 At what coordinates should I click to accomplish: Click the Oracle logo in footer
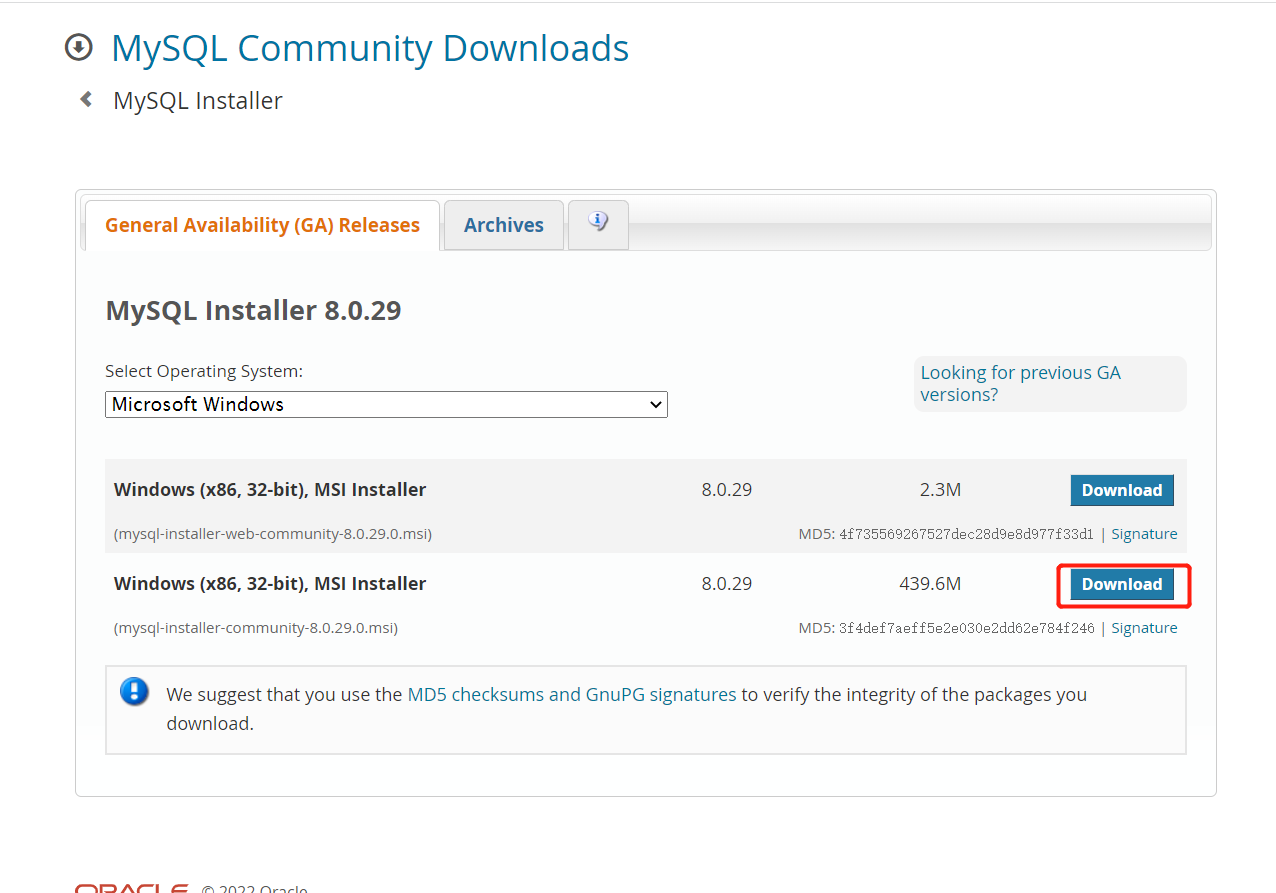(132, 888)
